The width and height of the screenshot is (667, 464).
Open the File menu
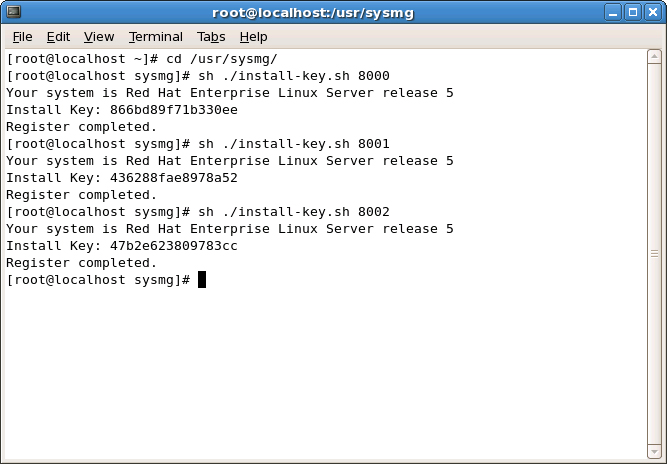(x=23, y=37)
